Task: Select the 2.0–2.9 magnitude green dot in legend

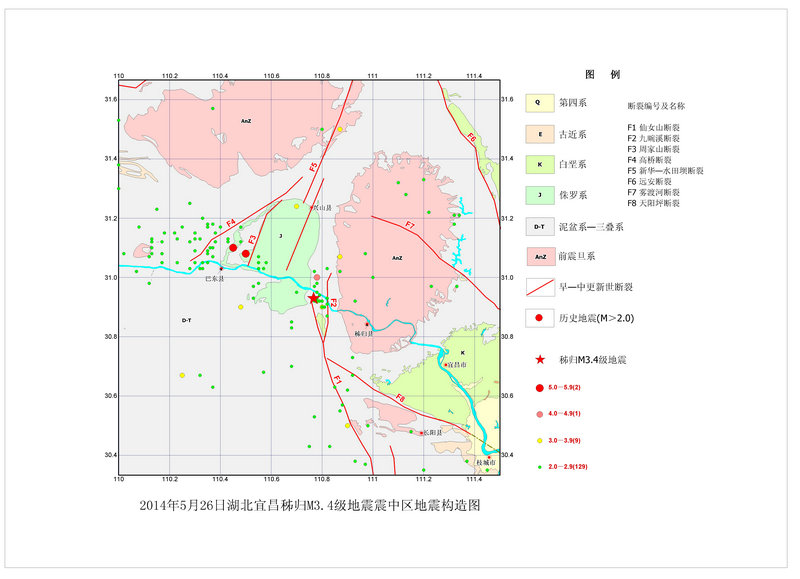Action: (x=540, y=467)
